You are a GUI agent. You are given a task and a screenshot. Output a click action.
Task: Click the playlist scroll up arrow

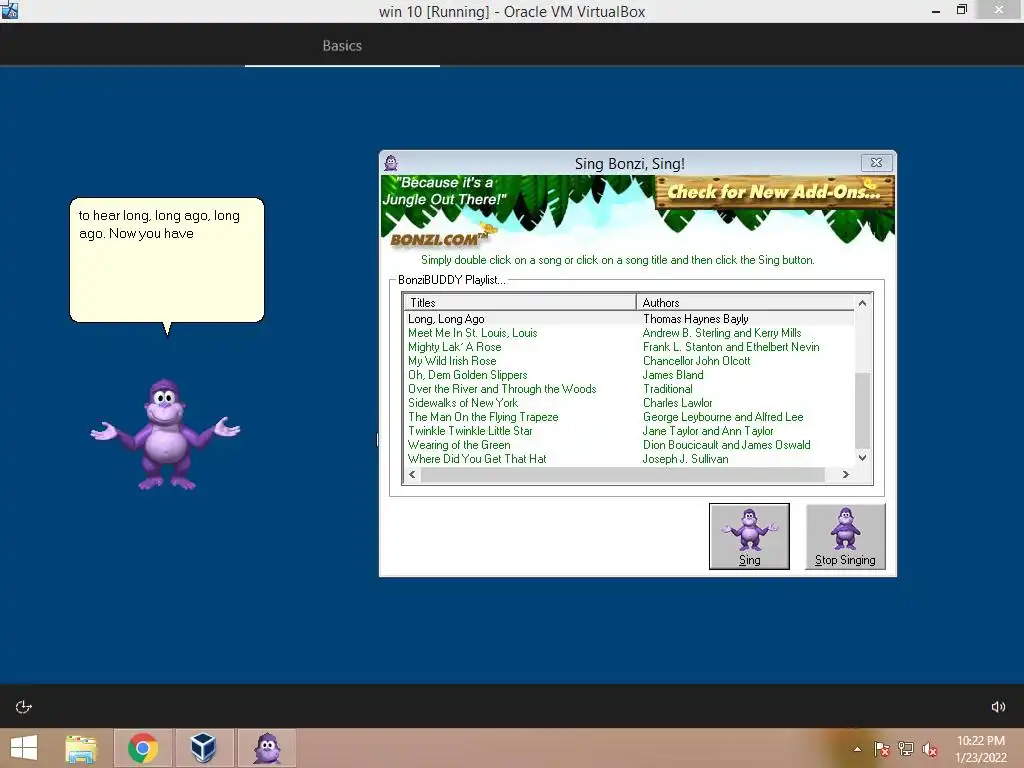862,303
